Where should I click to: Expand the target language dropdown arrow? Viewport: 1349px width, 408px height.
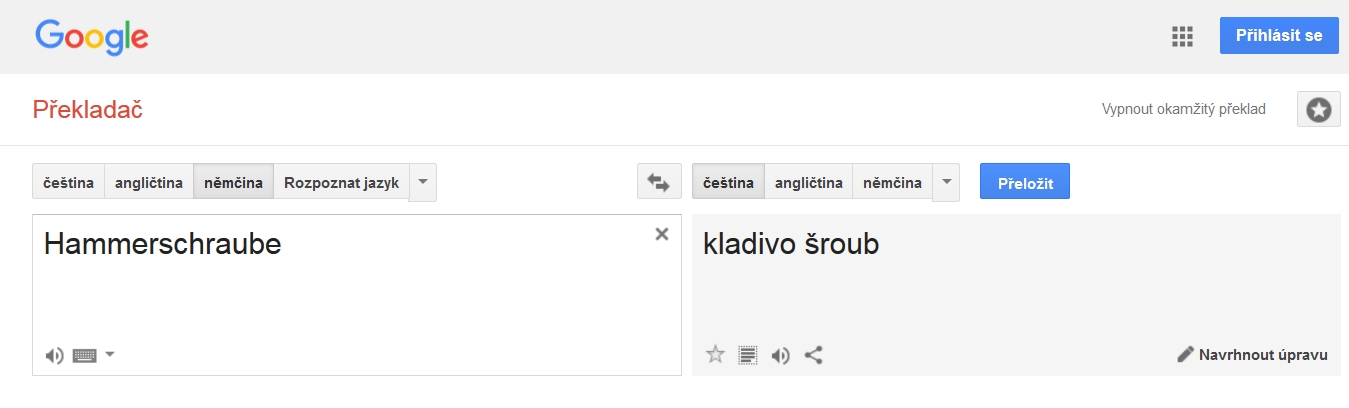pyautogui.click(x=946, y=182)
